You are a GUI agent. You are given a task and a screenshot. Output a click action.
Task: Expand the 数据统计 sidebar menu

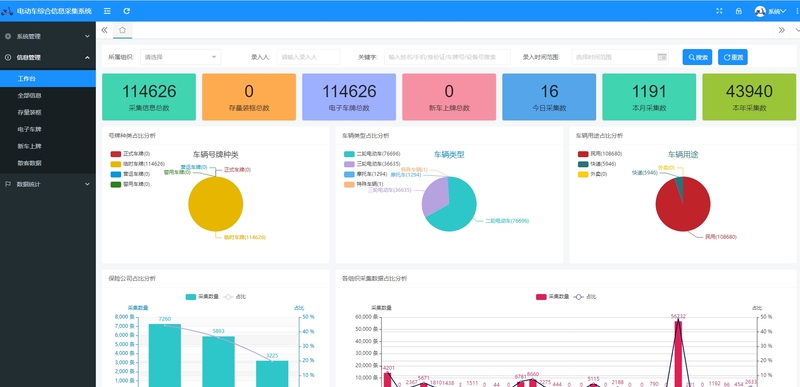[48, 184]
